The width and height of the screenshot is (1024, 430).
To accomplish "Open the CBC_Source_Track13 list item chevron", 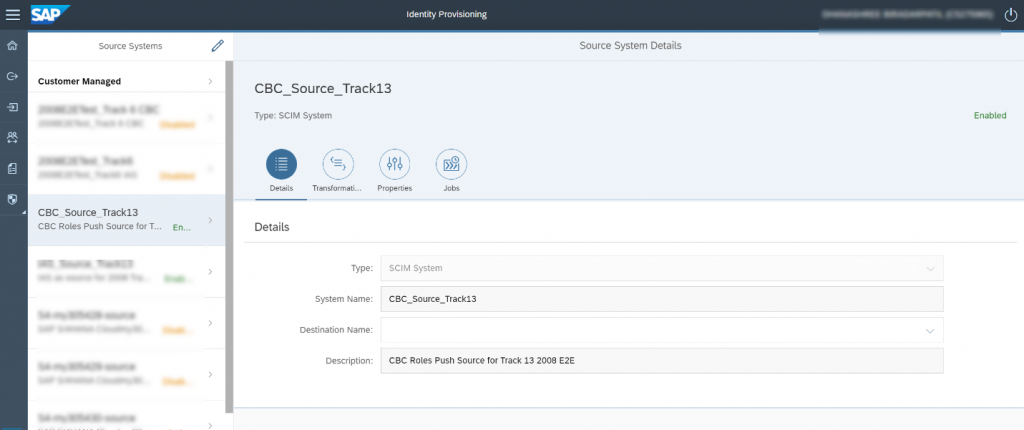I will [x=210, y=220].
